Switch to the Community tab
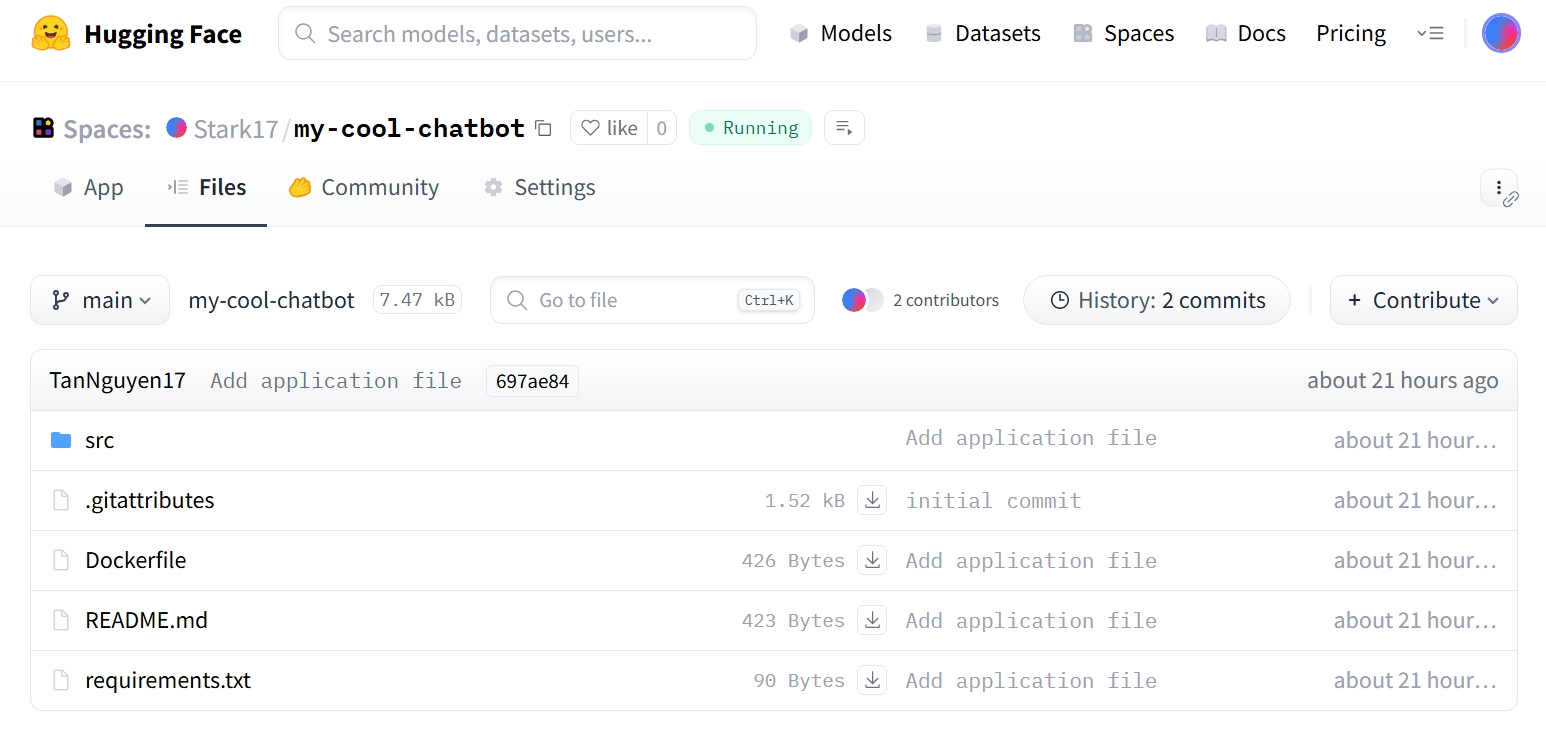 [364, 188]
